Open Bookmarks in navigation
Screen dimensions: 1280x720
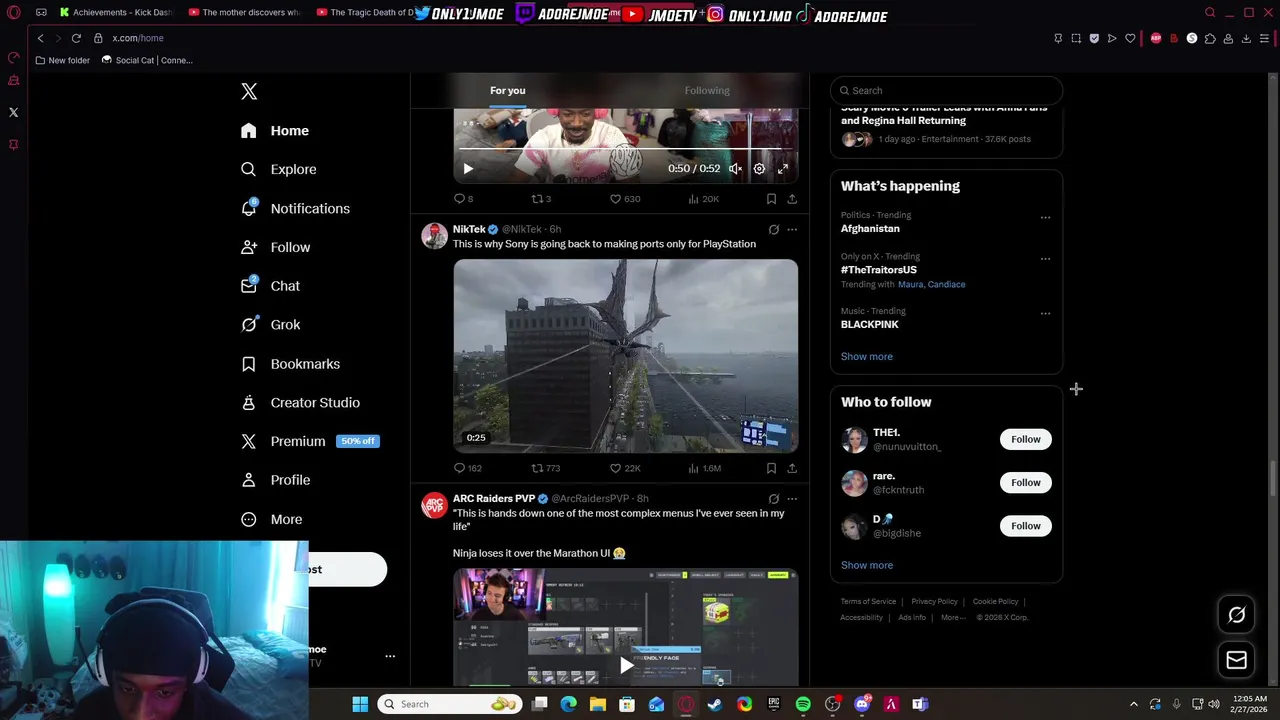point(290,364)
